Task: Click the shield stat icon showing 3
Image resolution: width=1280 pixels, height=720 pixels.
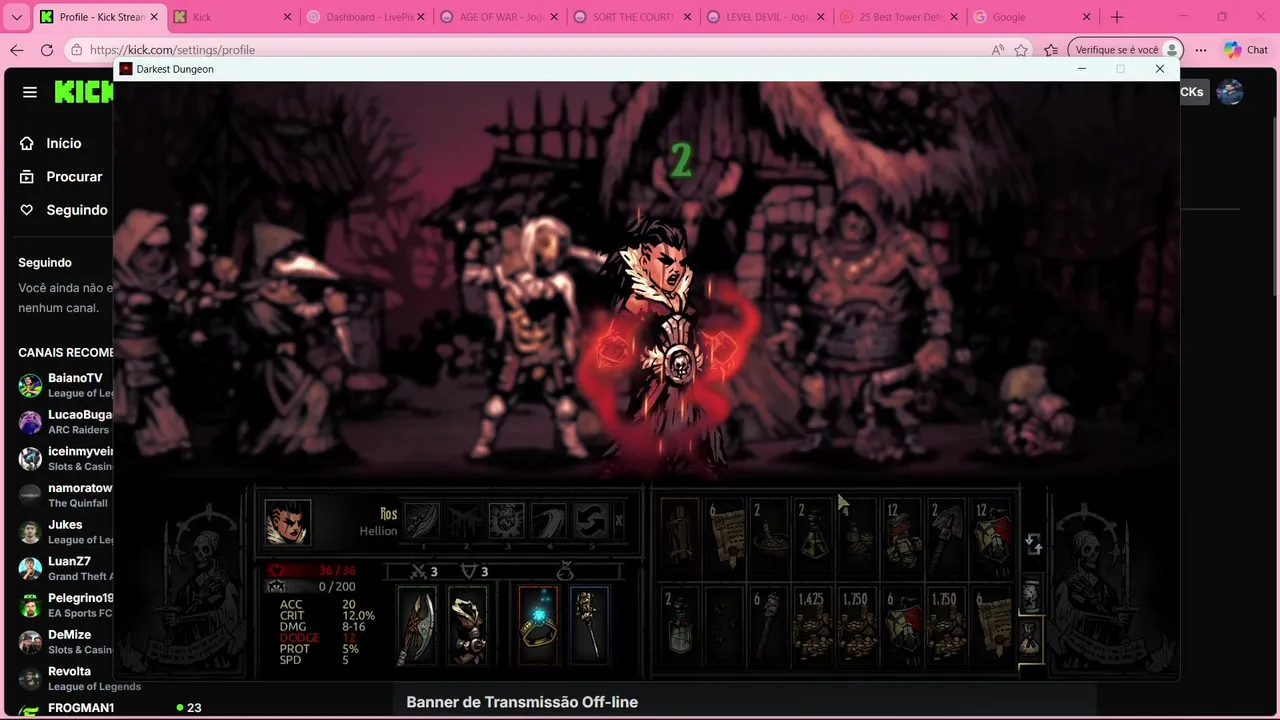Action: tap(468, 571)
